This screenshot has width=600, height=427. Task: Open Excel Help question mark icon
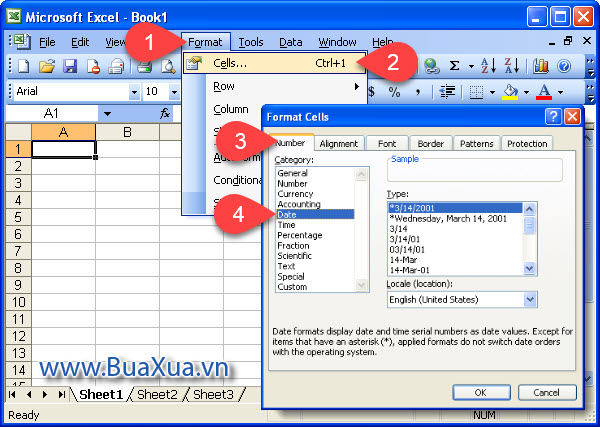[564, 66]
